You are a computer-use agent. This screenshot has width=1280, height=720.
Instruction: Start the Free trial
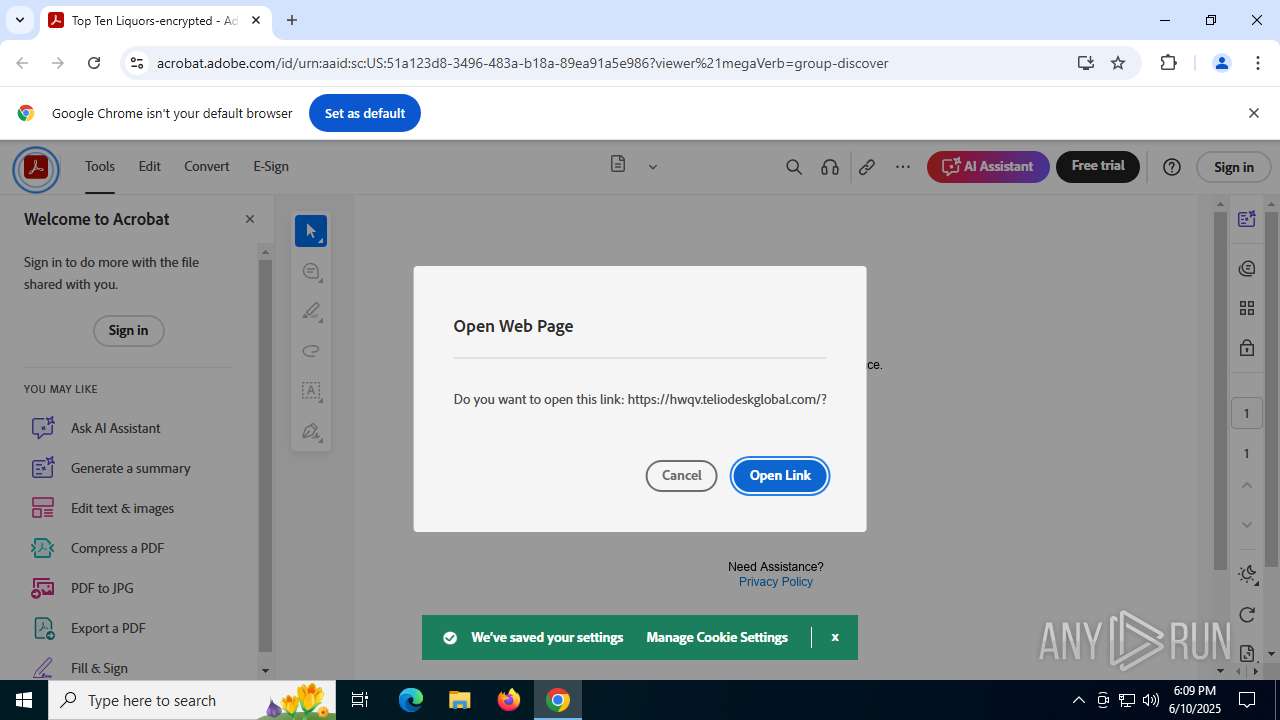[1098, 166]
